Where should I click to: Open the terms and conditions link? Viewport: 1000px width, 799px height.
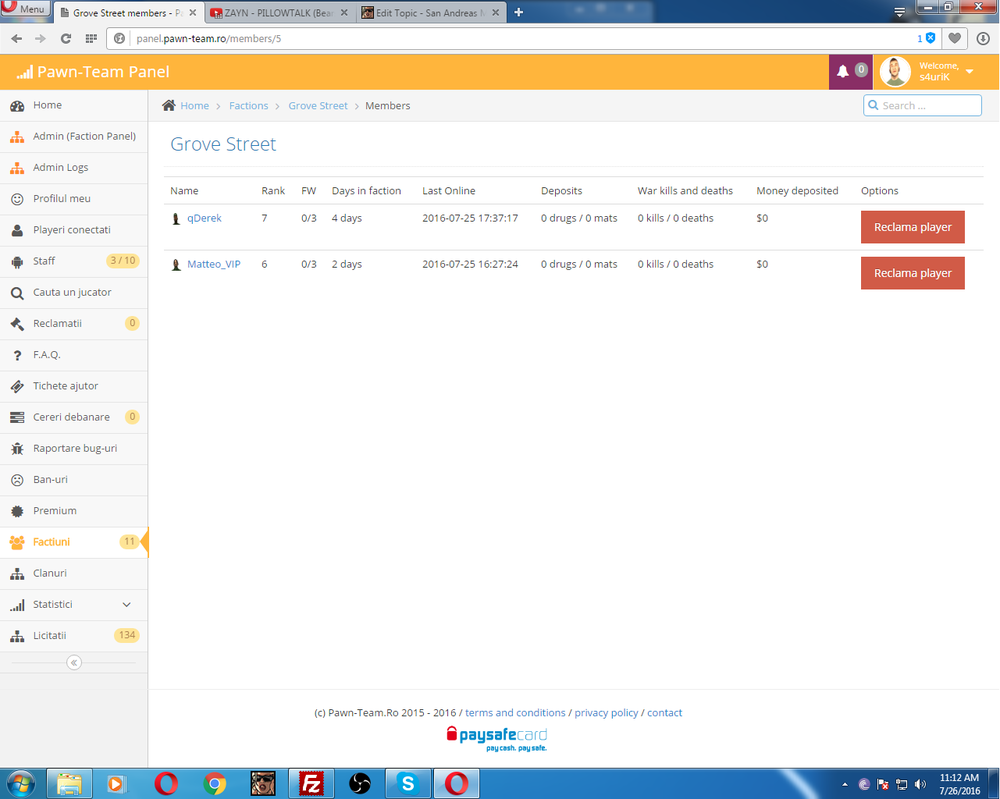pyautogui.click(x=515, y=713)
